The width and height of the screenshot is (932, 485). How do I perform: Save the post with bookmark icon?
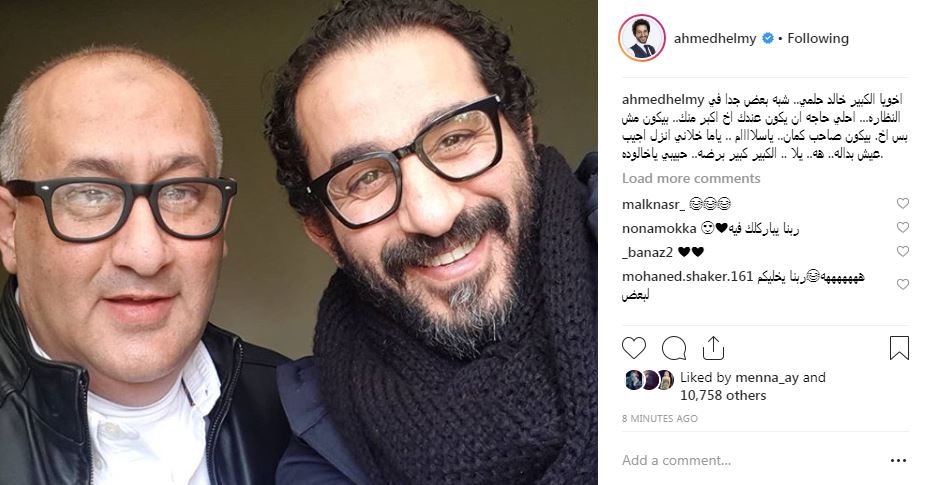[x=899, y=348]
